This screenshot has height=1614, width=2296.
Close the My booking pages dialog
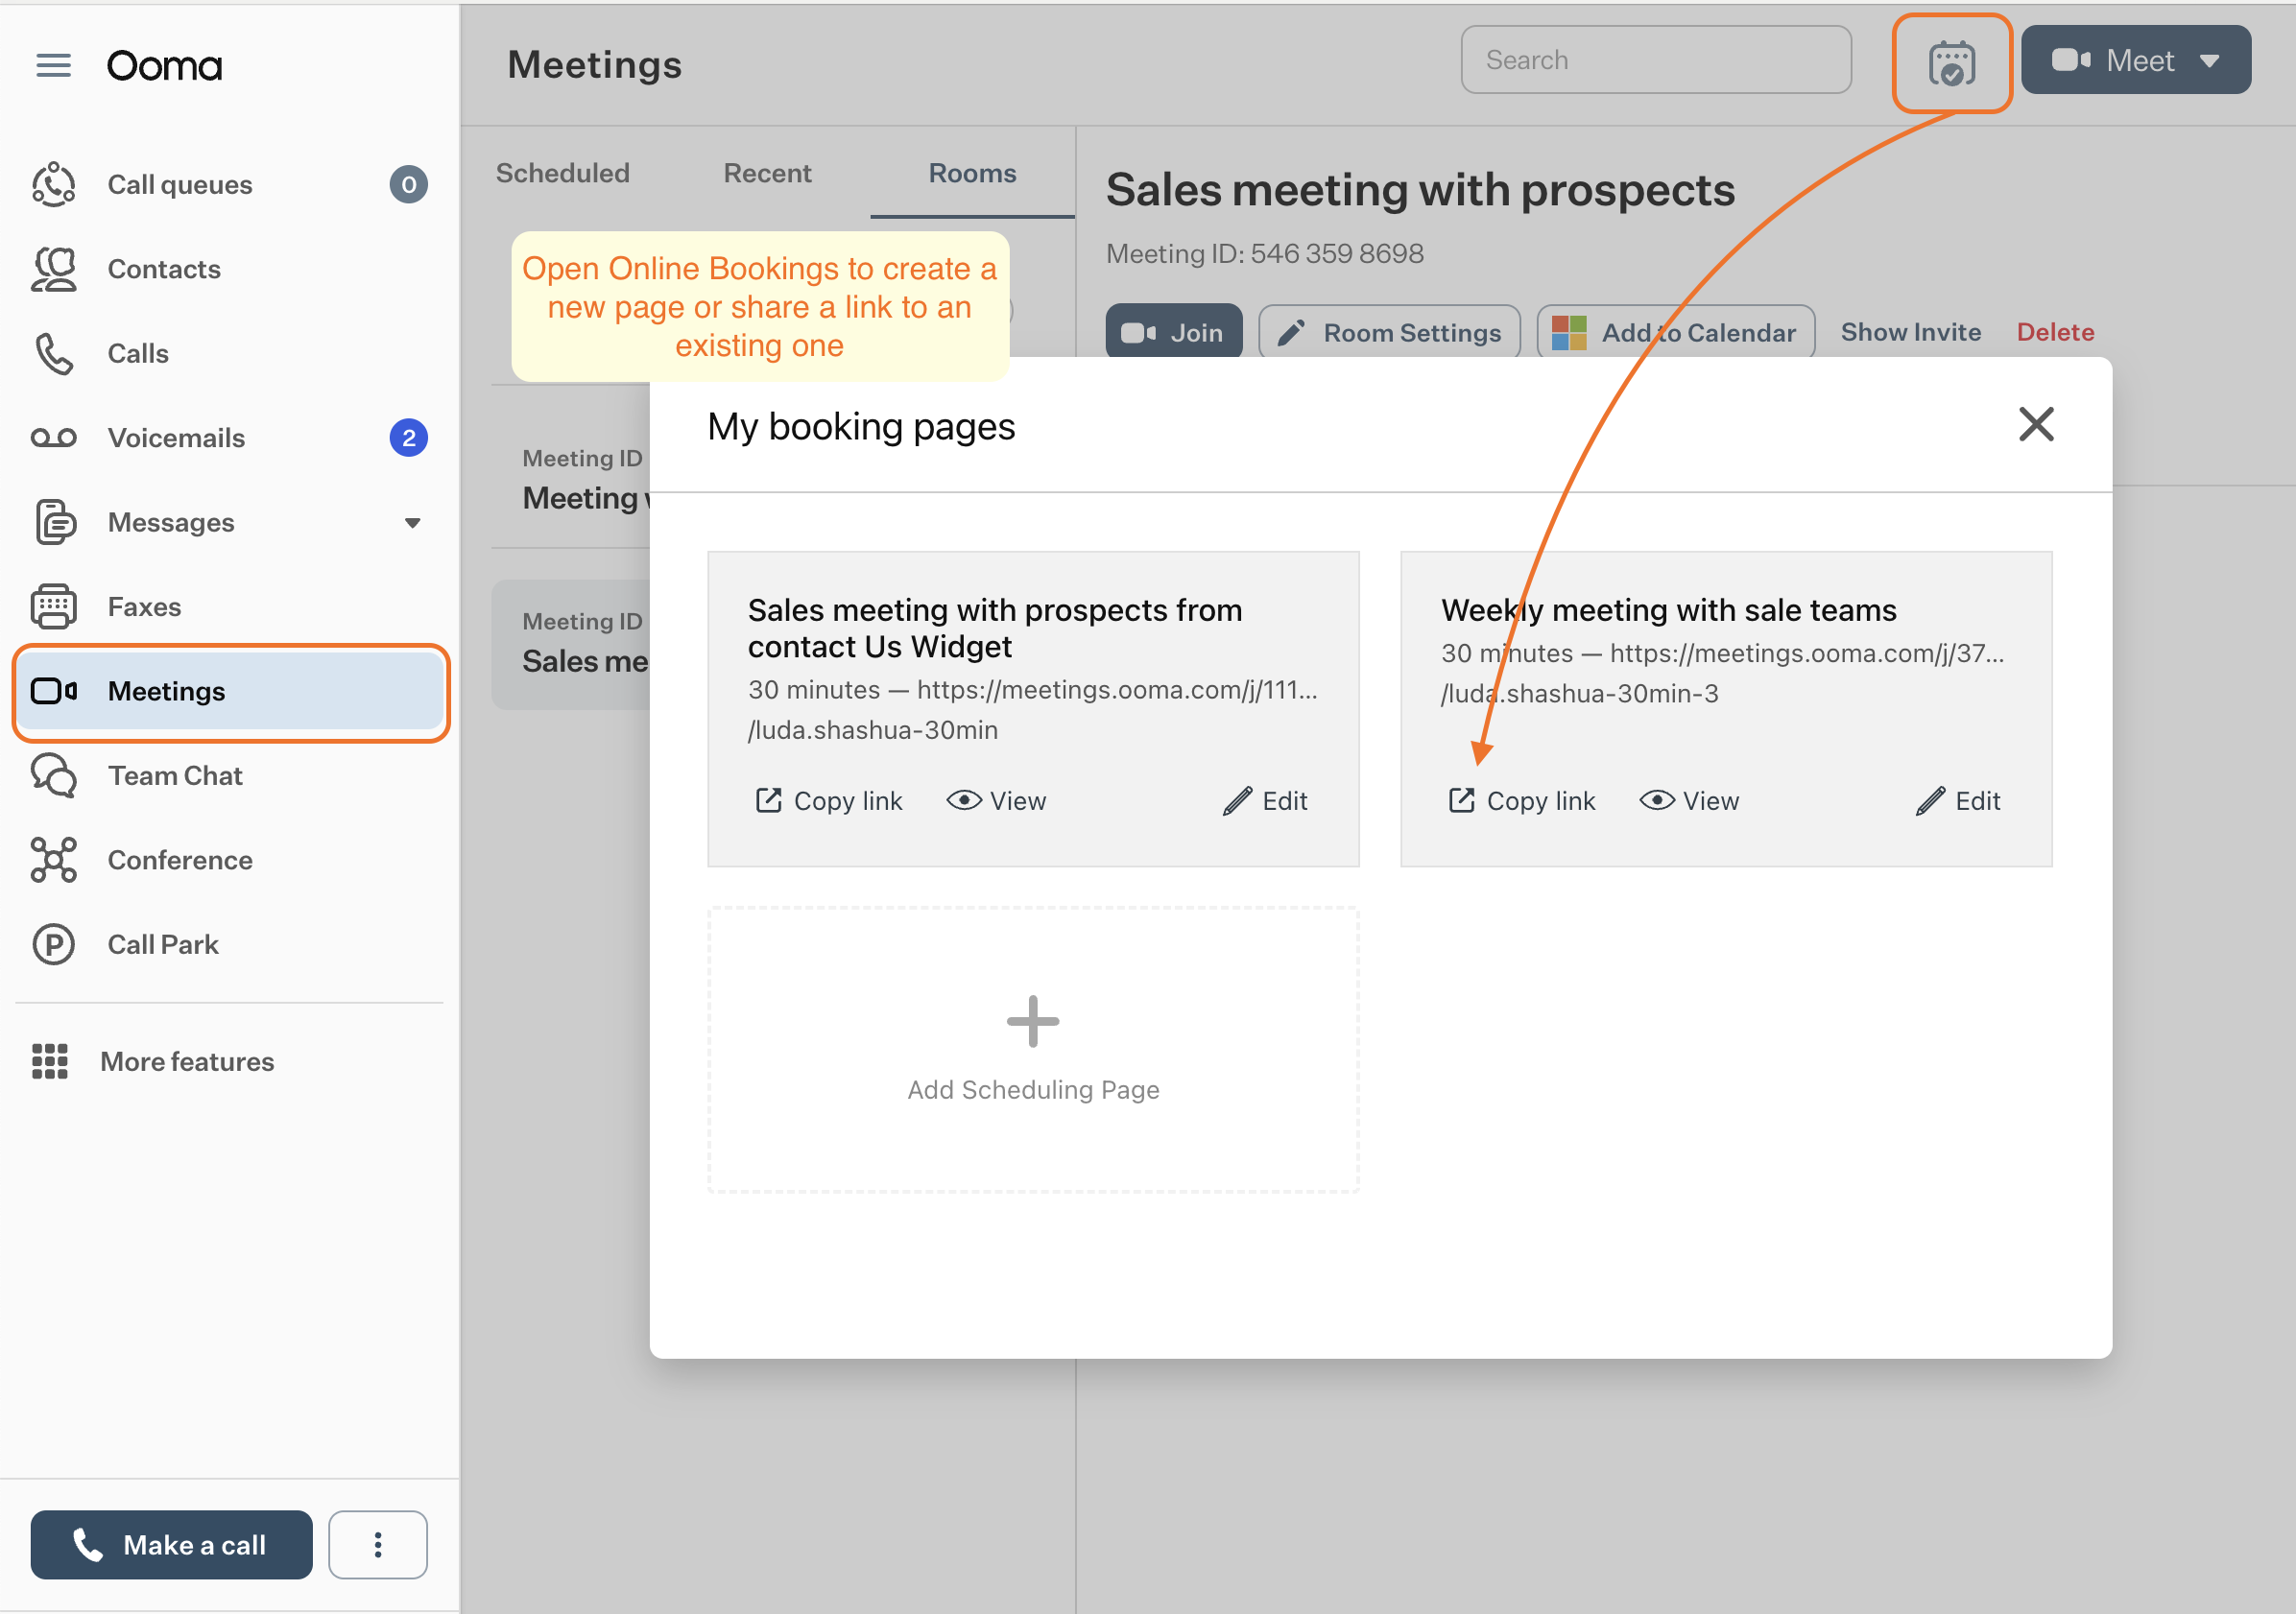(2035, 425)
